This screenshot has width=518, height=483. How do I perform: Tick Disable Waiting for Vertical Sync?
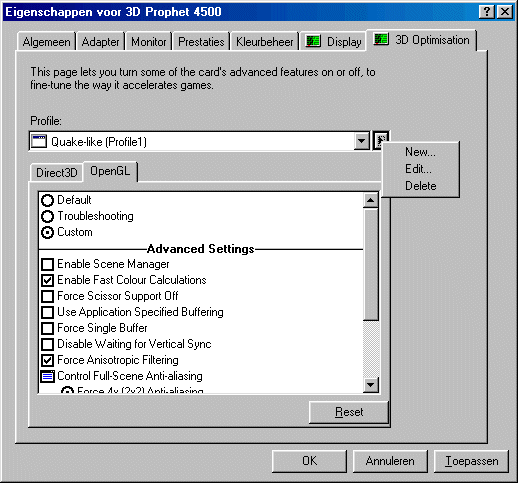47,344
